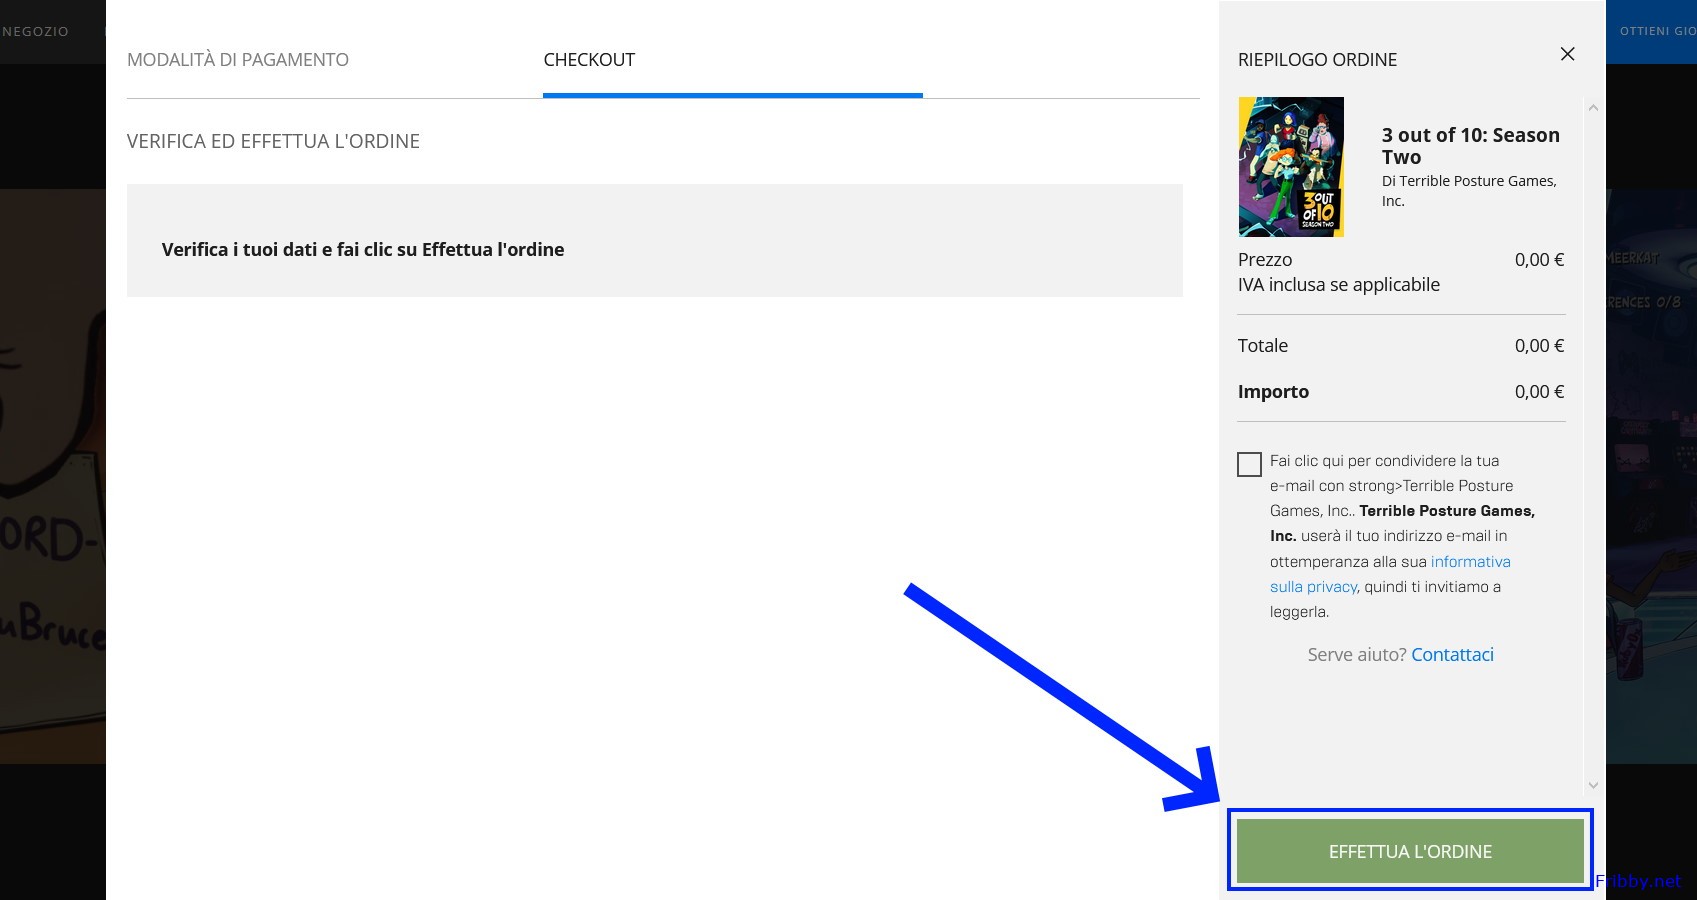Screen dimensions: 1697x900
Task: Switch to Modalità di pagamento tab
Action: click(238, 60)
